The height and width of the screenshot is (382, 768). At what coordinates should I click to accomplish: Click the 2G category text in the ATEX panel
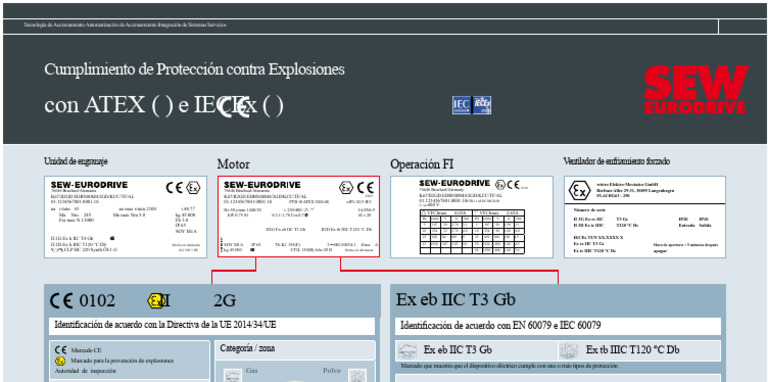point(224,301)
